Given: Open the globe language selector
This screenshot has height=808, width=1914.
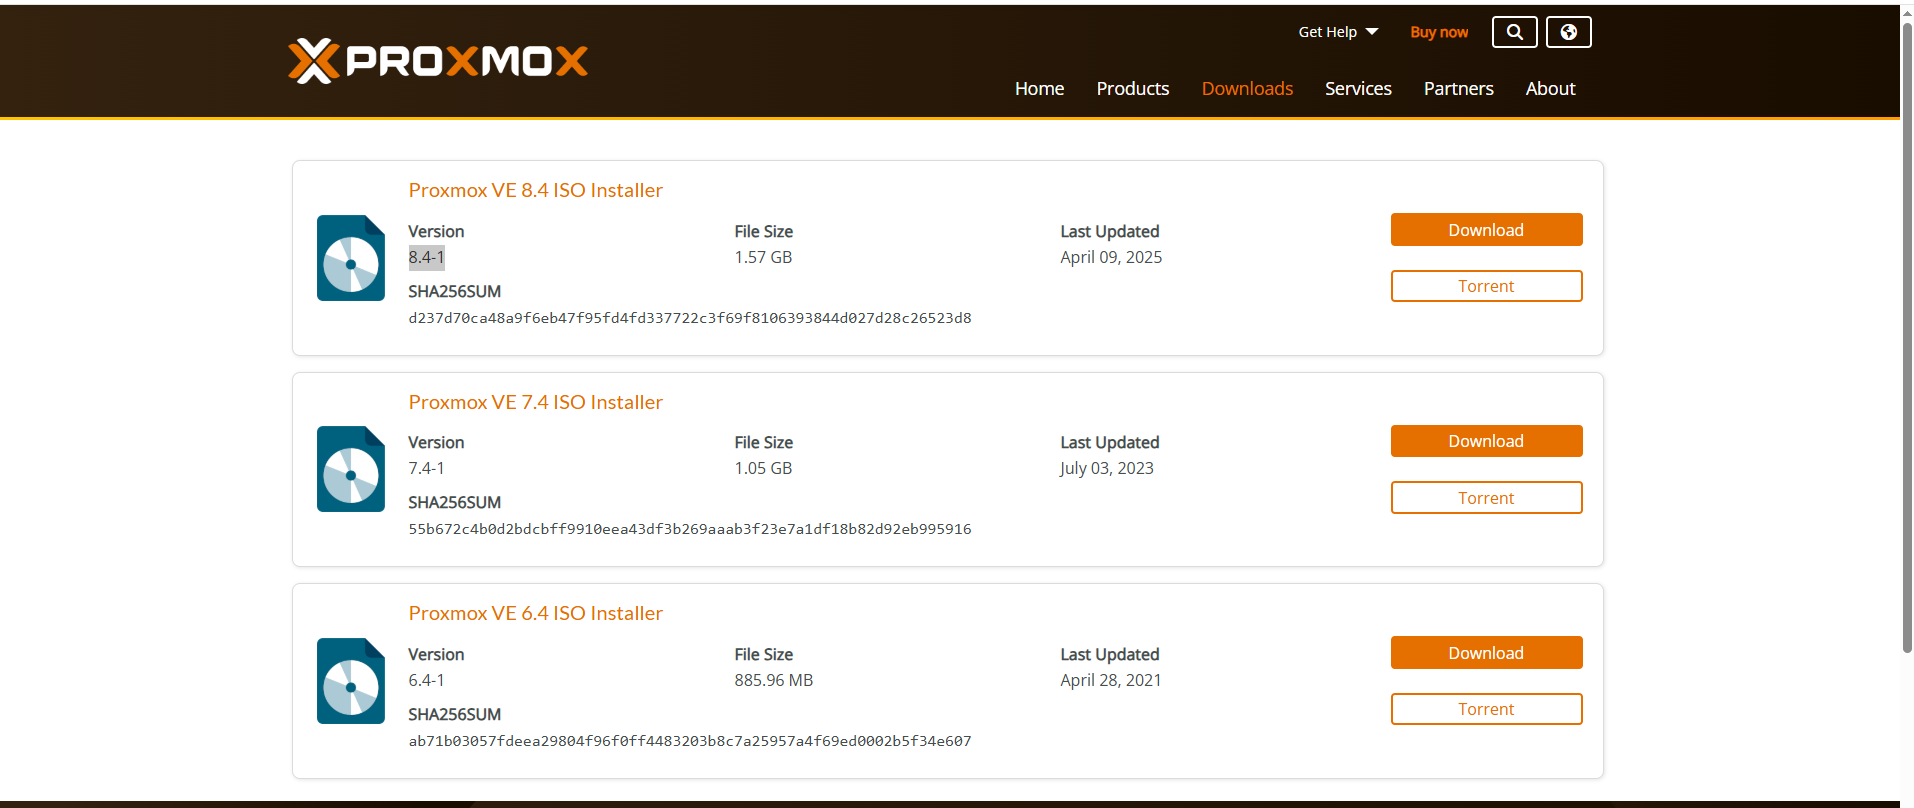Looking at the screenshot, I should click(1569, 32).
